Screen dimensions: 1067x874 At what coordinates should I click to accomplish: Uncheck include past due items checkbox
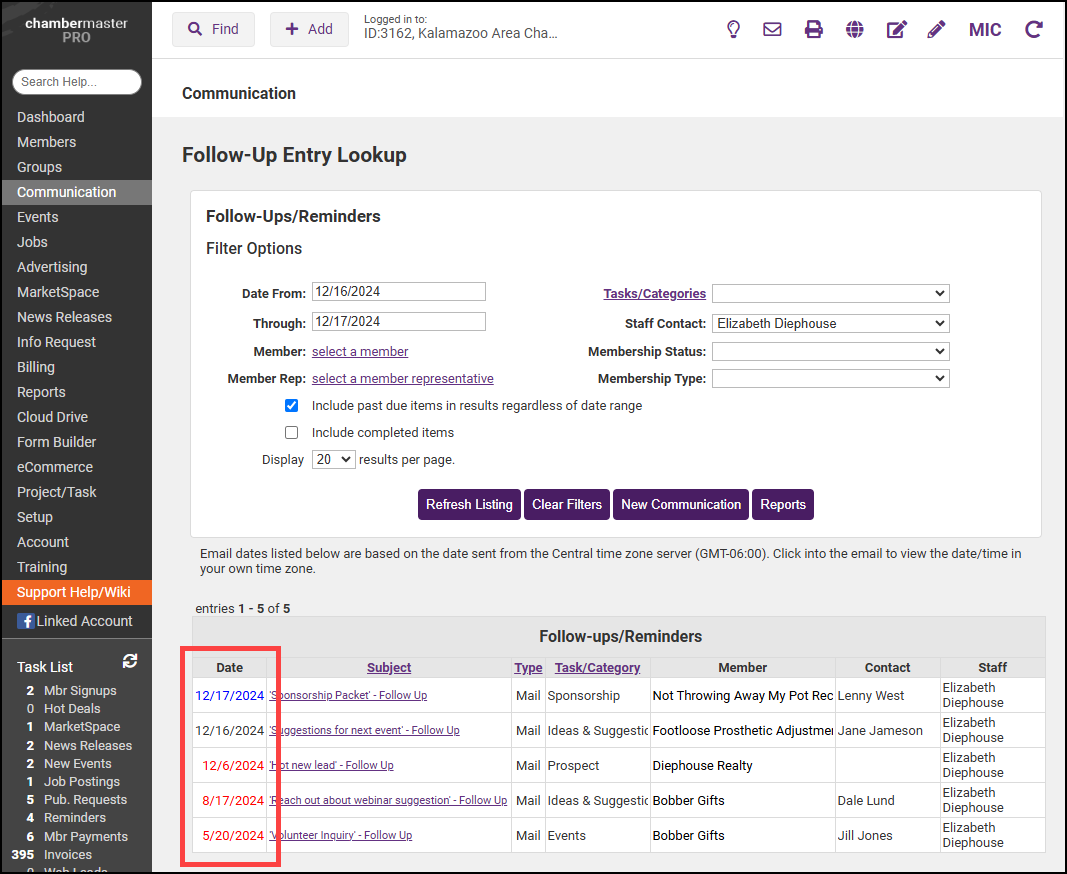292,406
